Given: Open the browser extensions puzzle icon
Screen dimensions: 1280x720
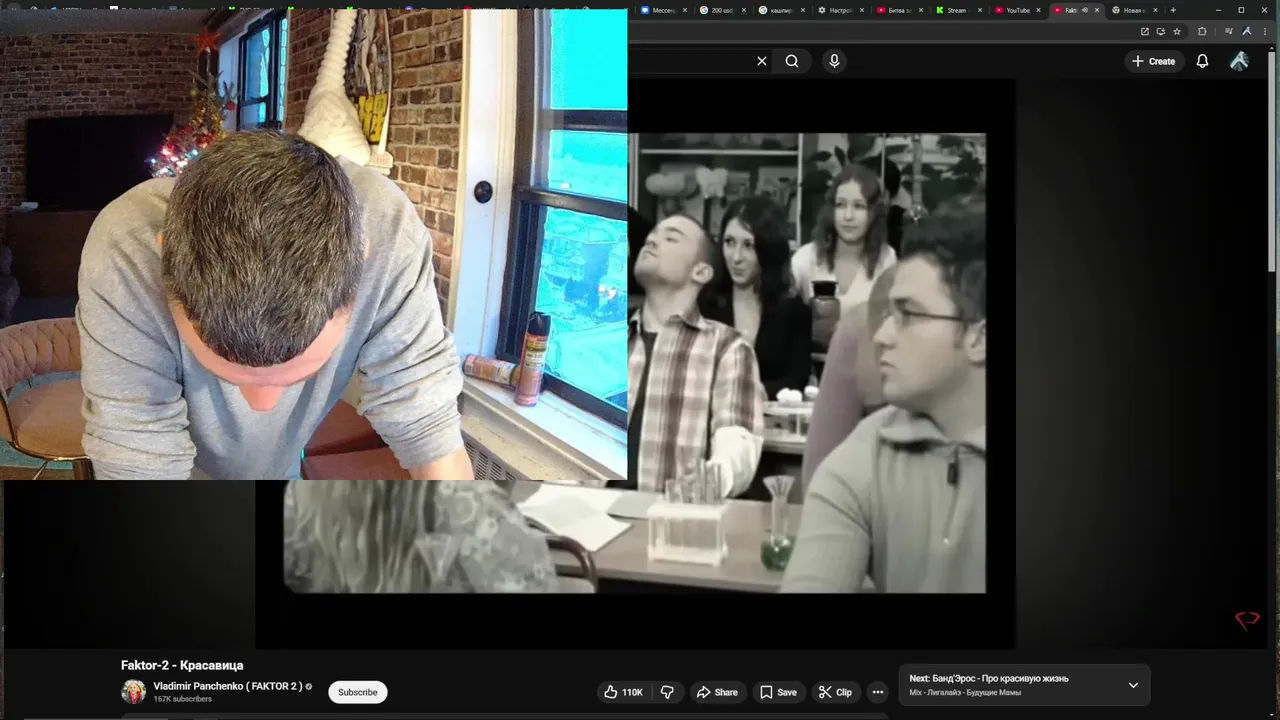Looking at the screenshot, I should click(1202, 31).
